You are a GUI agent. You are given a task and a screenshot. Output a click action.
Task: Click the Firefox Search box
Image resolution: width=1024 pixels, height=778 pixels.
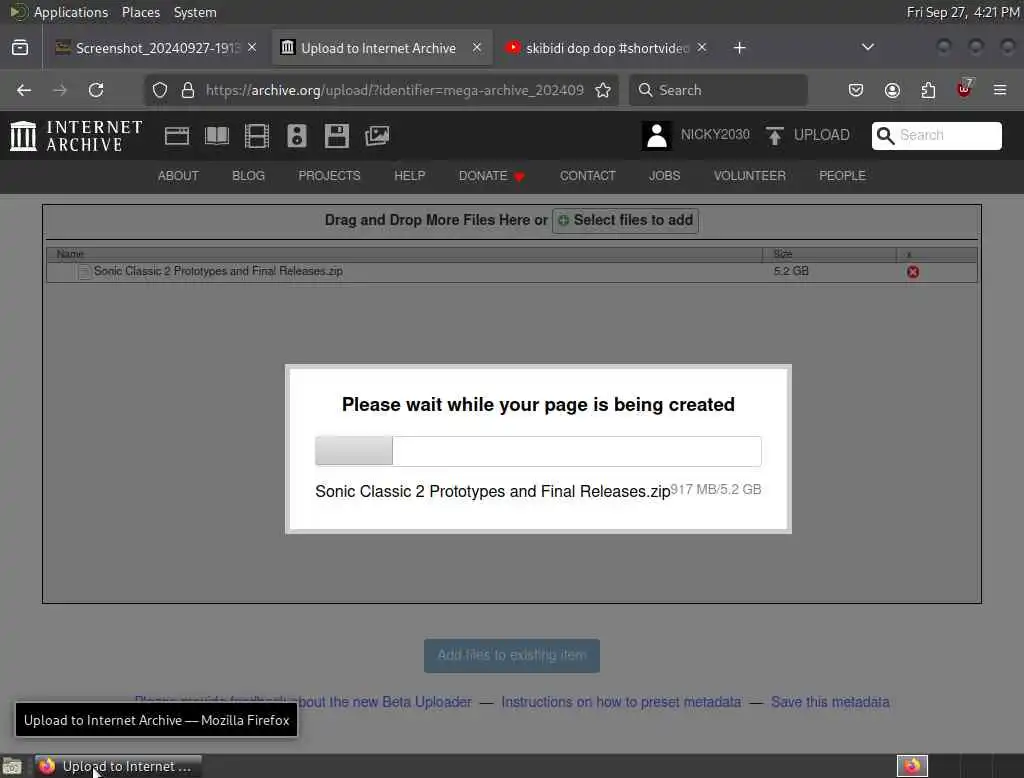tap(718, 90)
